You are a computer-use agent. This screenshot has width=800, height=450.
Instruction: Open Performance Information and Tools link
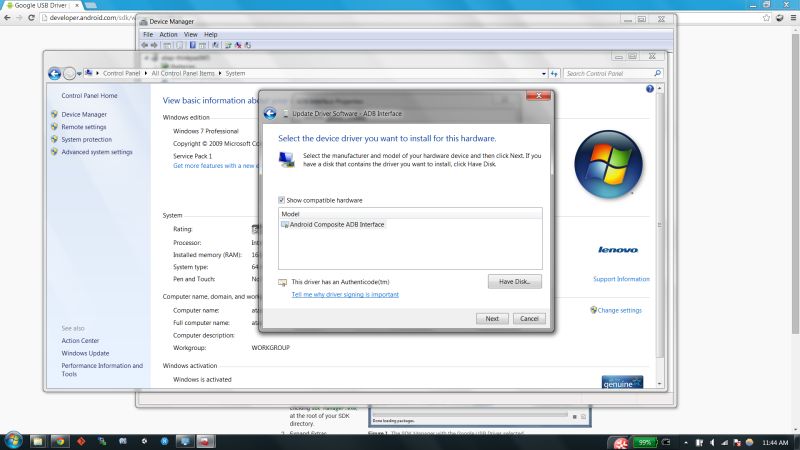pos(102,370)
